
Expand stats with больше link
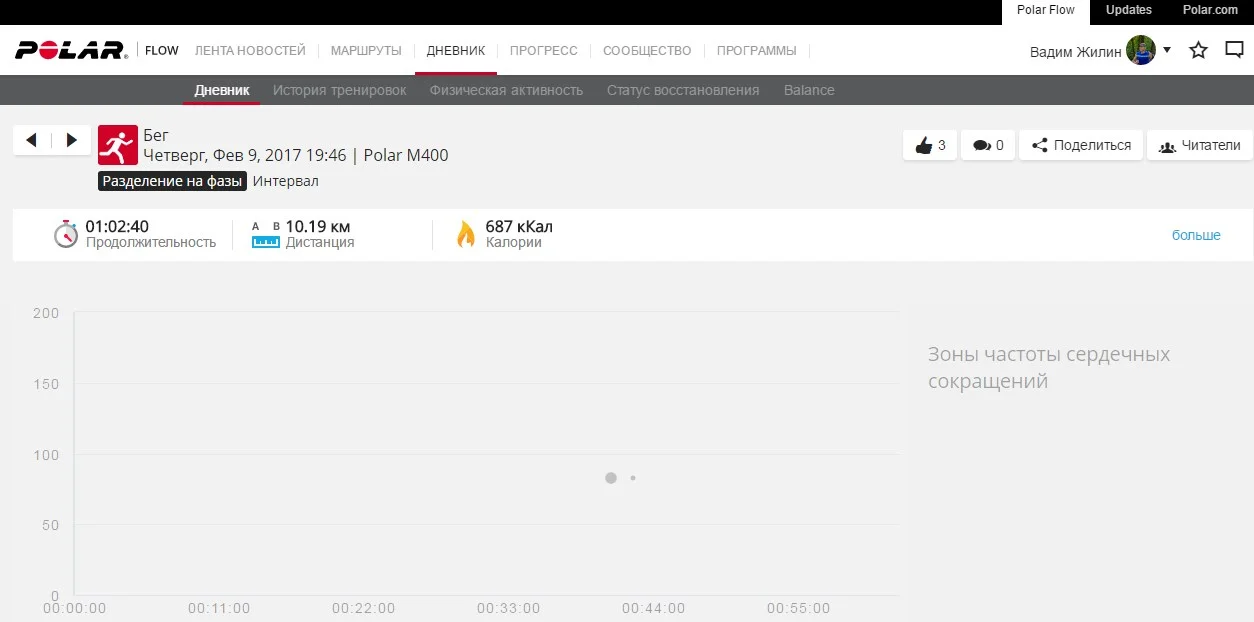(x=1196, y=235)
